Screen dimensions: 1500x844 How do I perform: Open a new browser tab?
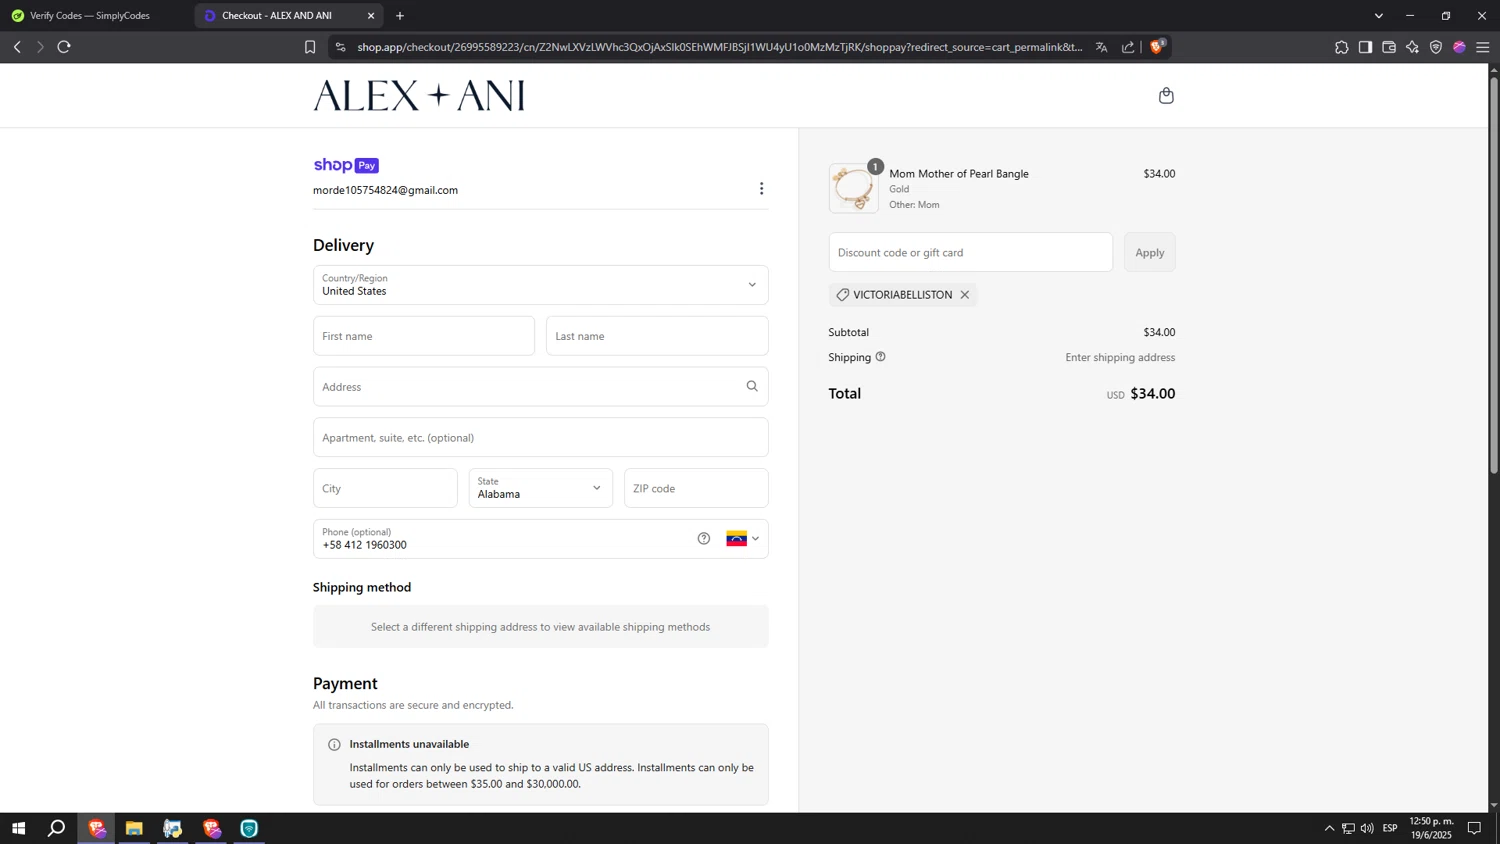pyautogui.click(x=400, y=16)
